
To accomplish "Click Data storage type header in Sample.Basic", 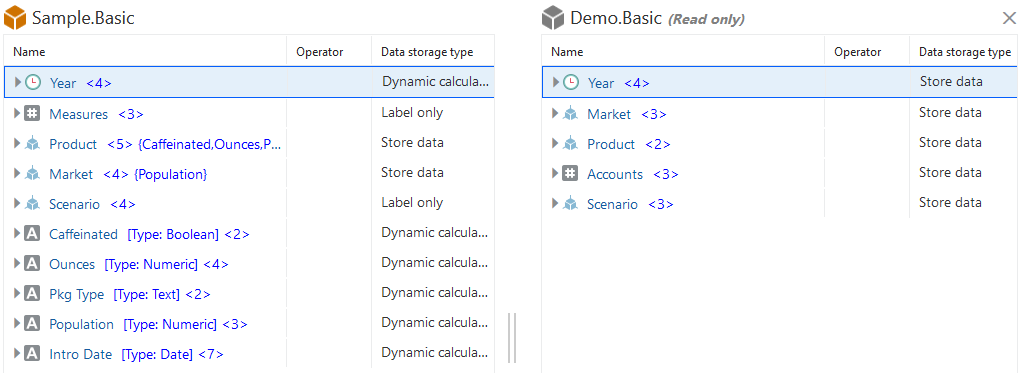I will [x=433, y=51].
